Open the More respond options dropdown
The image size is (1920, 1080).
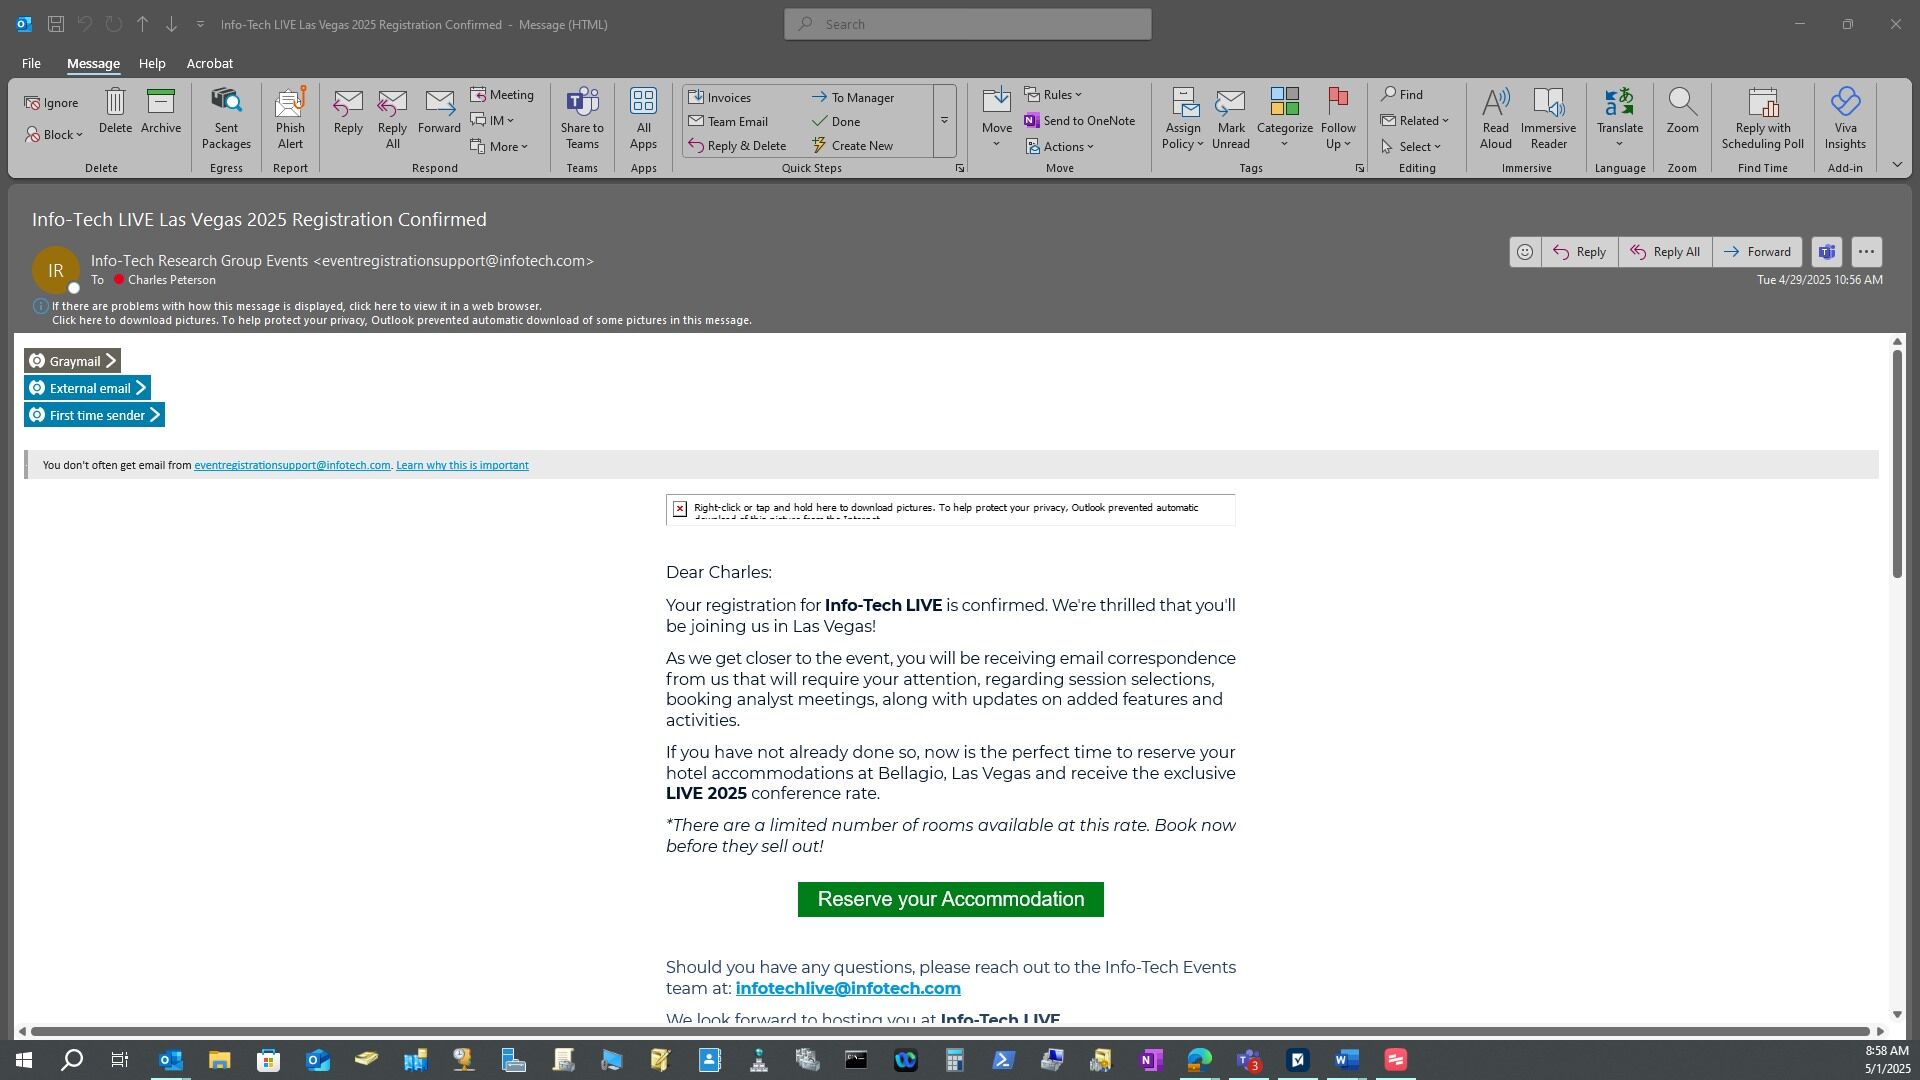(500, 146)
